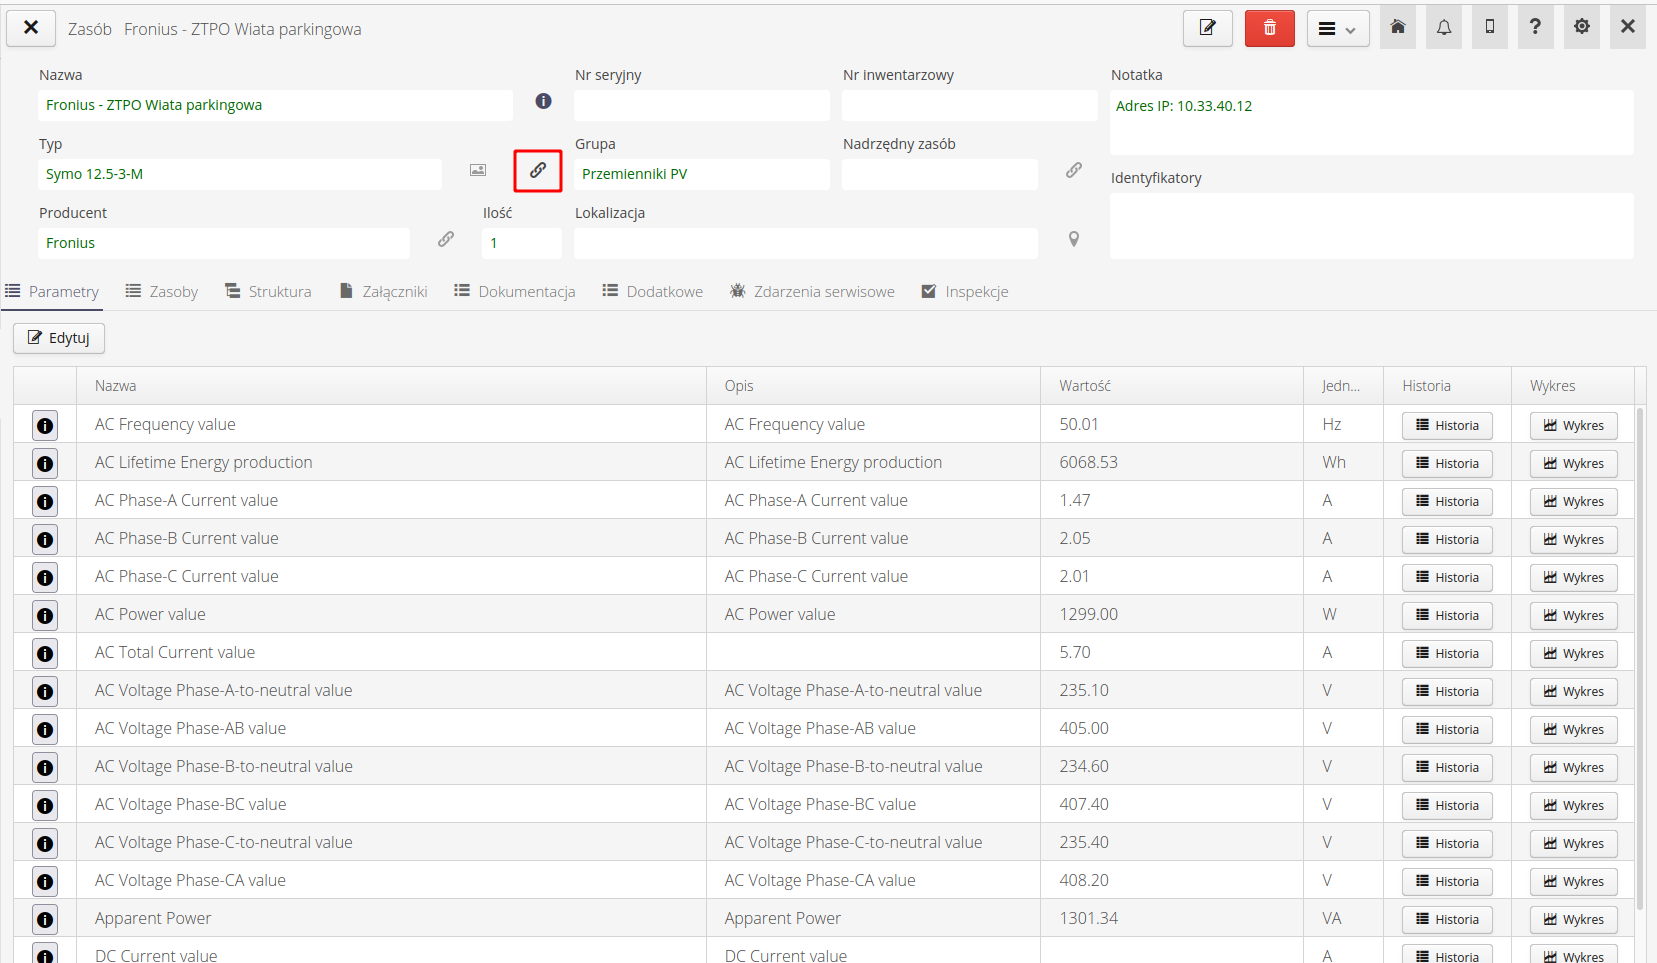The image size is (1657, 963).
Task: Open notifications bell icon
Action: [1444, 27]
